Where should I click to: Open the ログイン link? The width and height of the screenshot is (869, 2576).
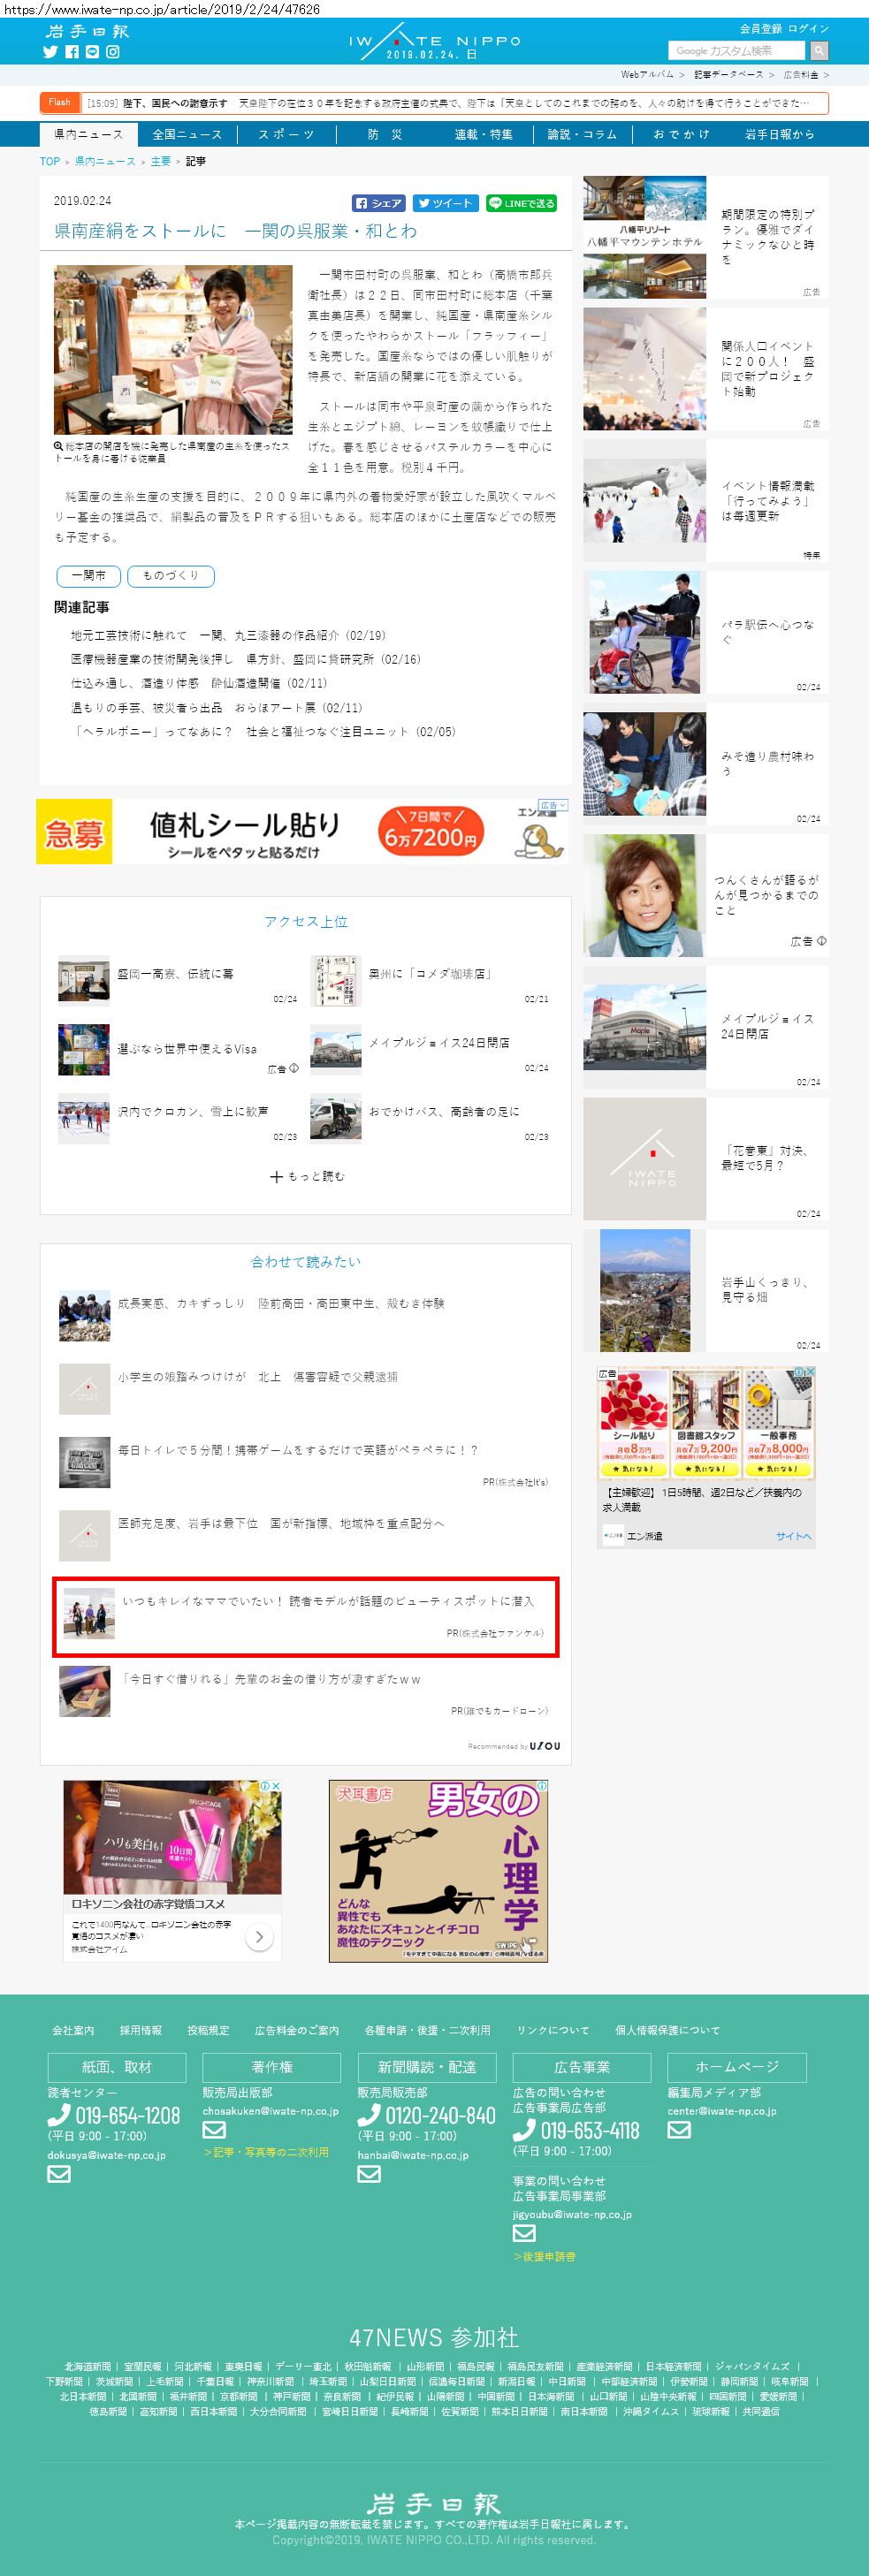tap(808, 29)
